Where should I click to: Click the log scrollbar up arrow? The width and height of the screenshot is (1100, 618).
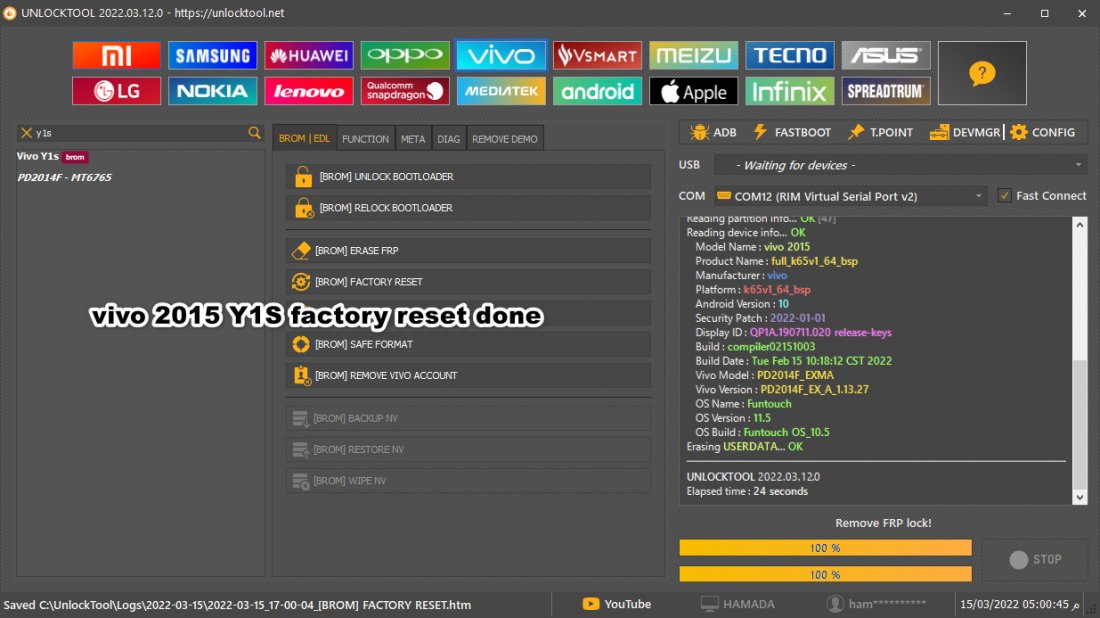tap(1080, 225)
